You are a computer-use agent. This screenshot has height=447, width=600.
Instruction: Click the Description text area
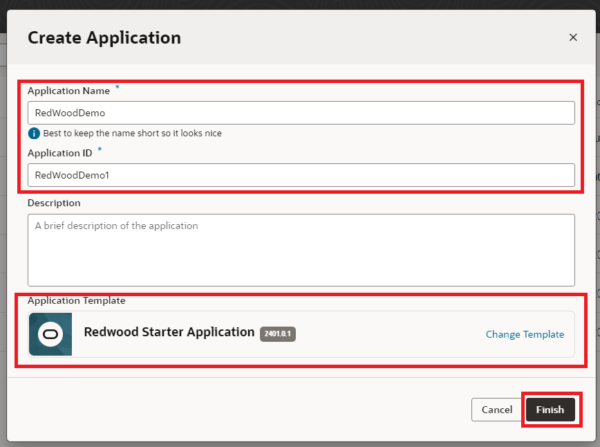(301, 250)
